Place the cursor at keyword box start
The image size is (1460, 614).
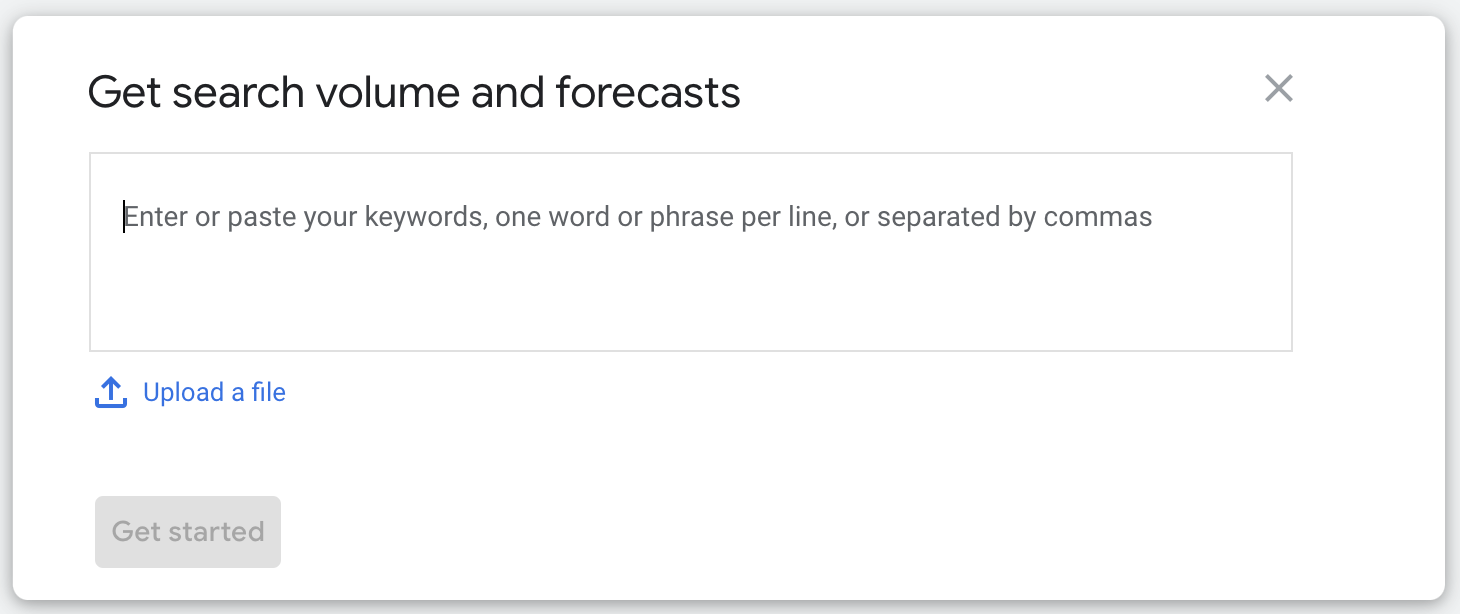[x=124, y=217]
